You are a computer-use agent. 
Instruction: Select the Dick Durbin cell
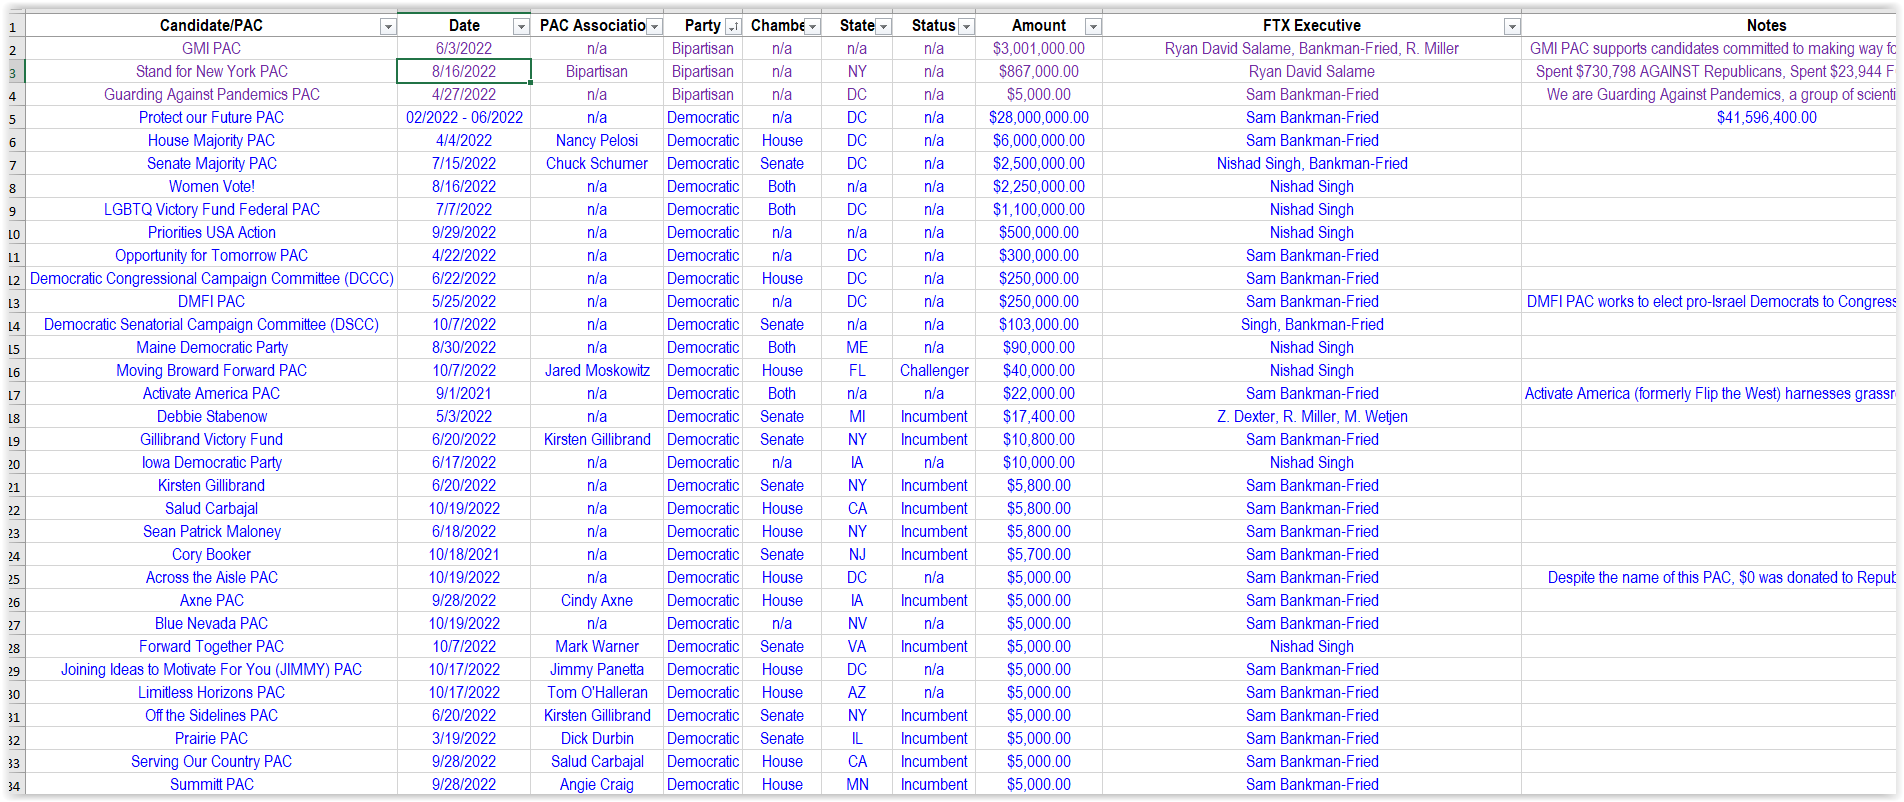pos(597,739)
